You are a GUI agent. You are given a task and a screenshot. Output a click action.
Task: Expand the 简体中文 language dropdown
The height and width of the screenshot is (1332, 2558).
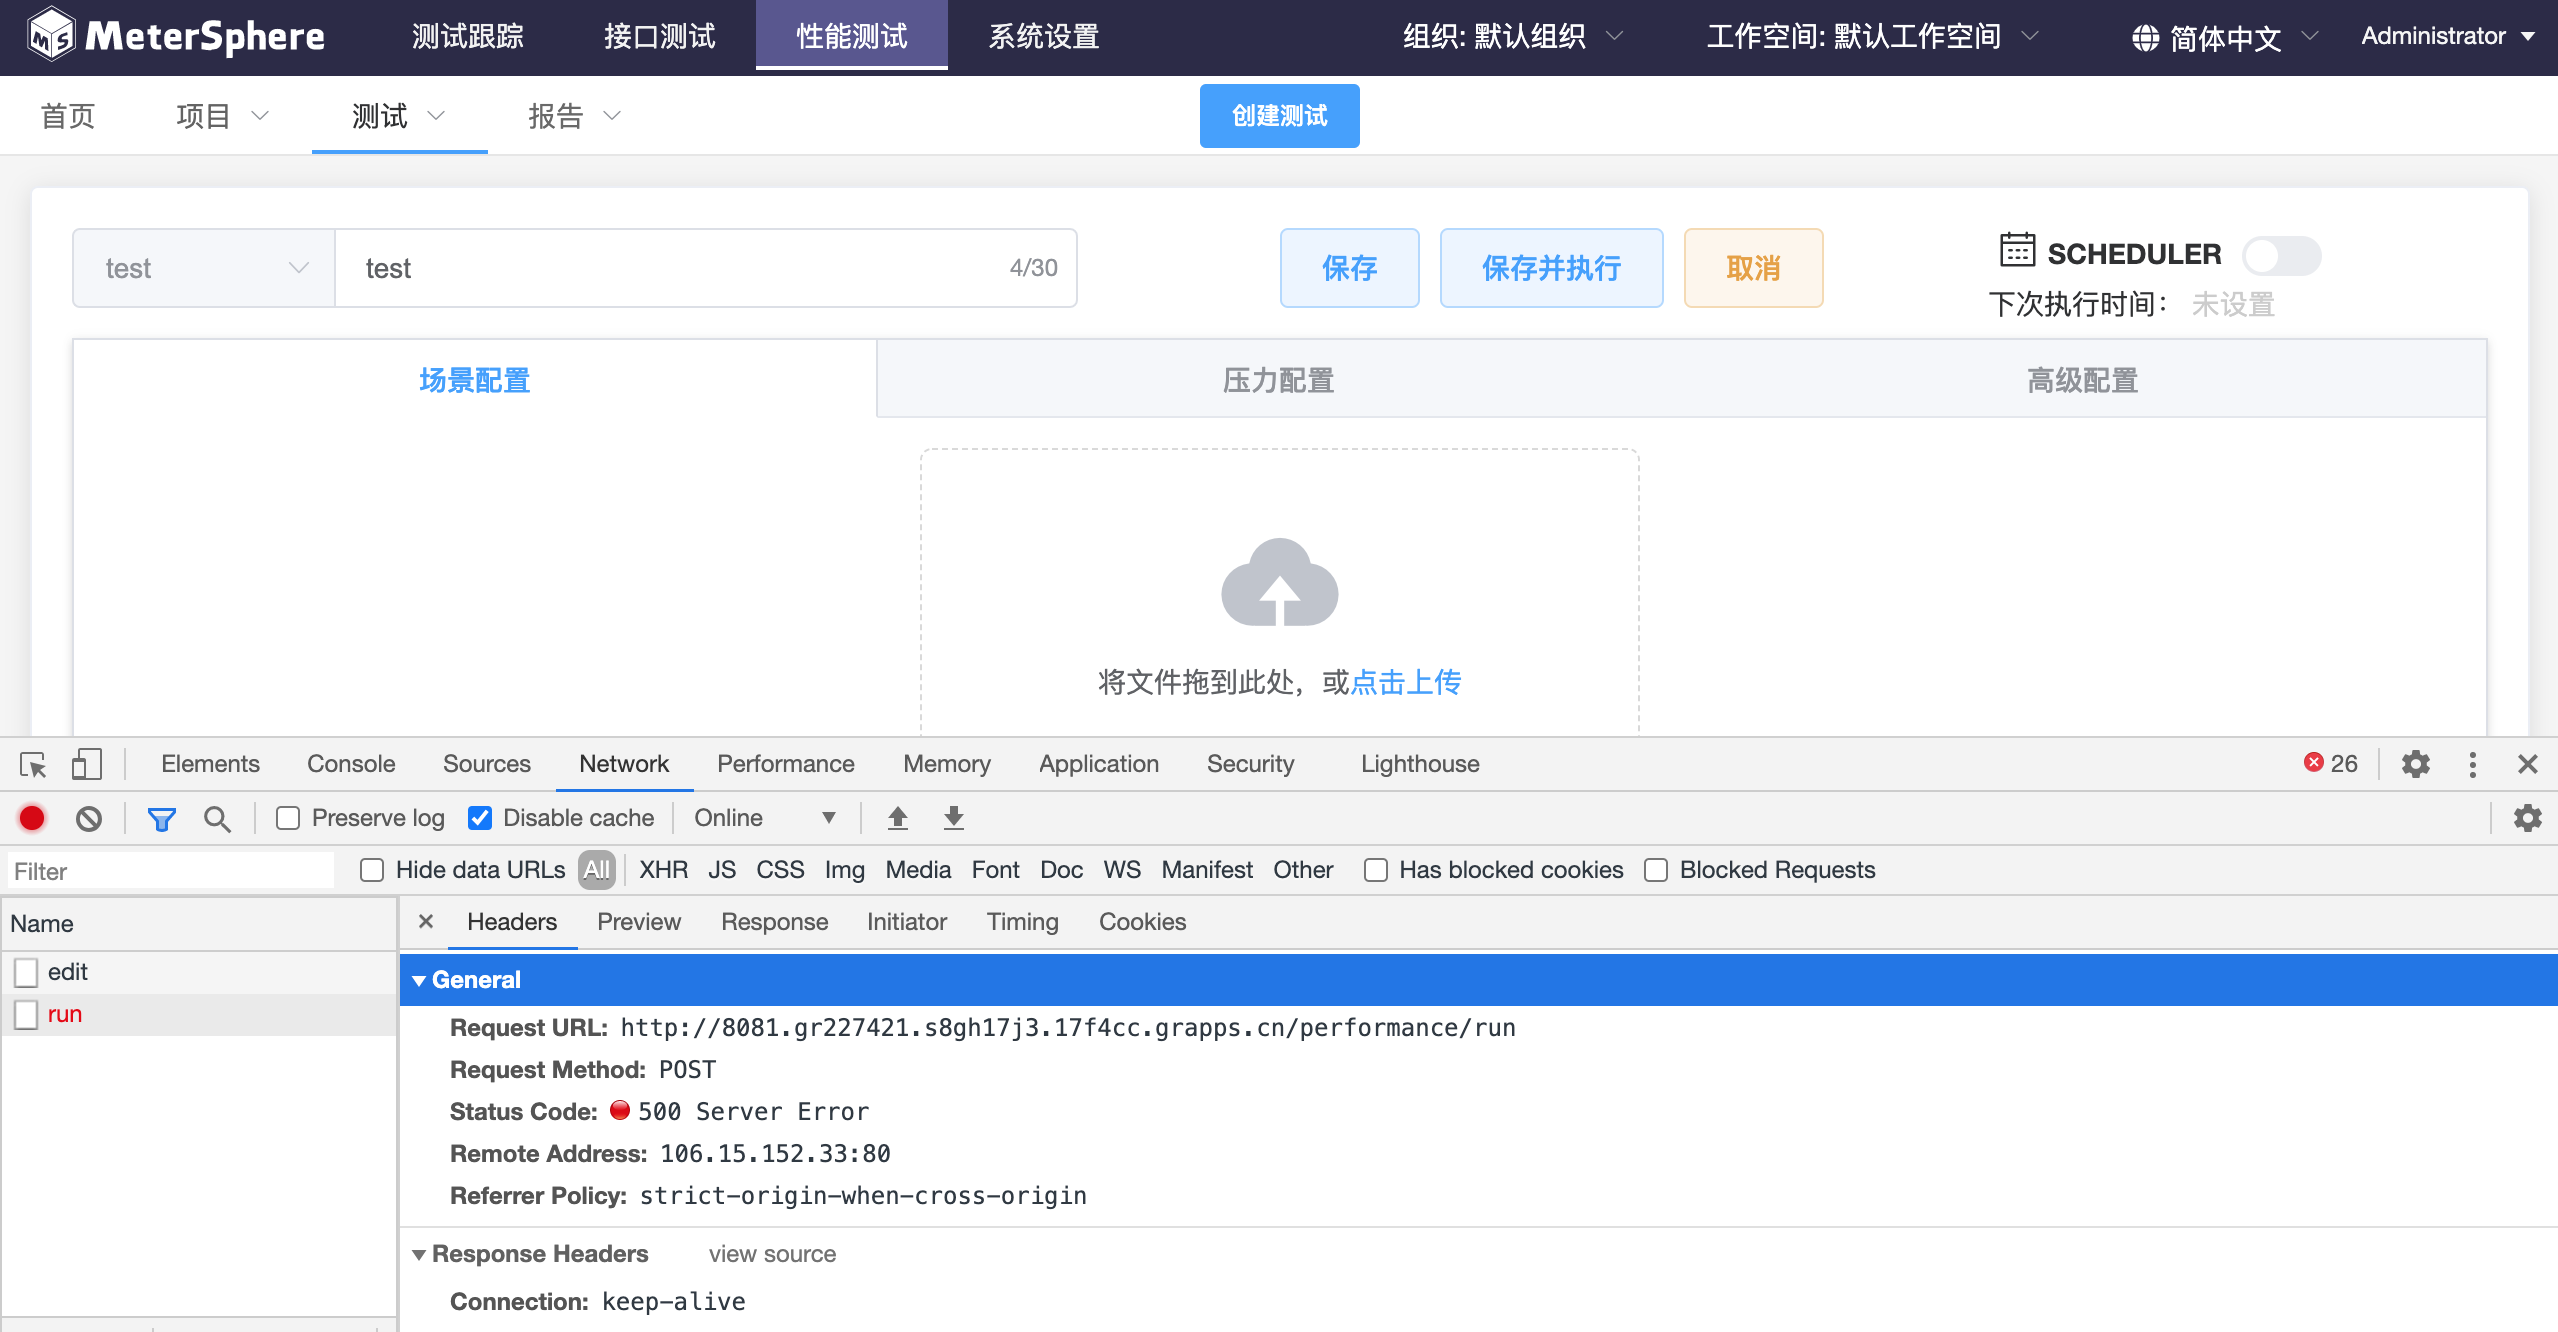tap(2225, 38)
